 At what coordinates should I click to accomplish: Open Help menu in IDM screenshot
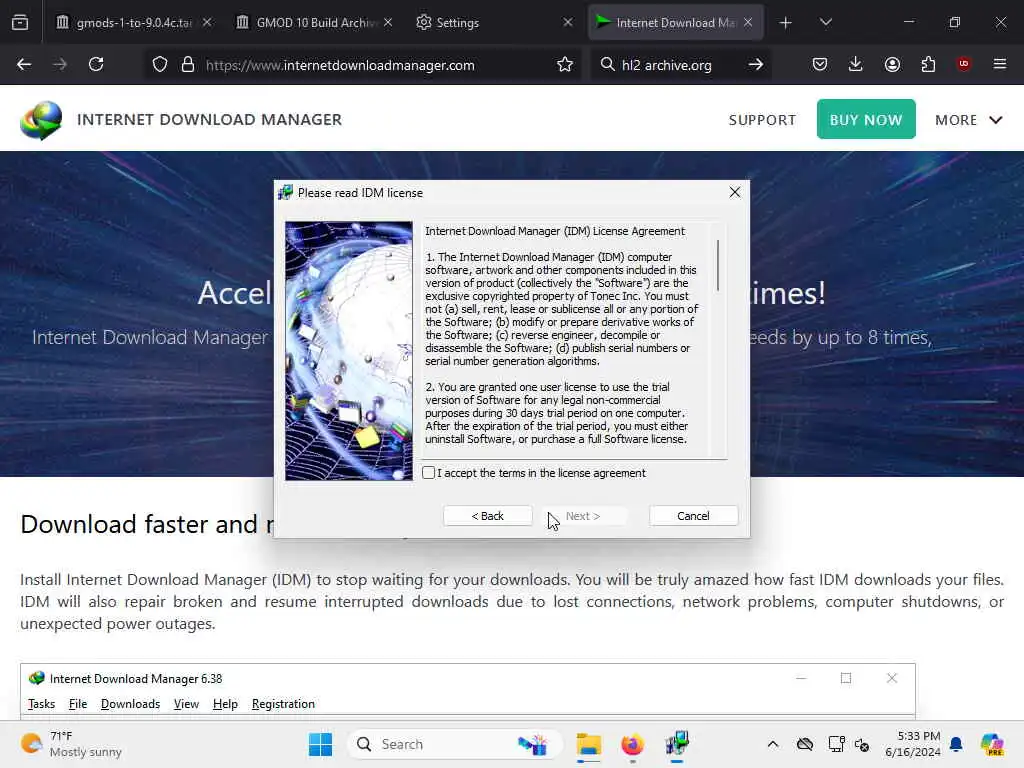pyautogui.click(x=225, y=704)
